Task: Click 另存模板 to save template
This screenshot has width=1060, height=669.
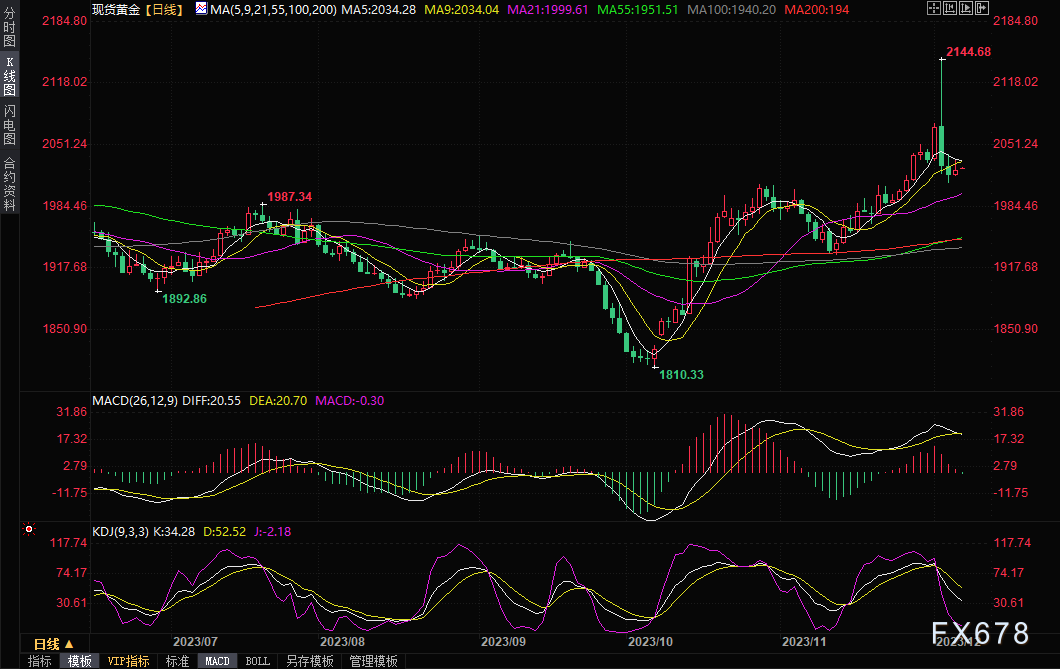Action: pyautogui.click(x=309, y=661)
